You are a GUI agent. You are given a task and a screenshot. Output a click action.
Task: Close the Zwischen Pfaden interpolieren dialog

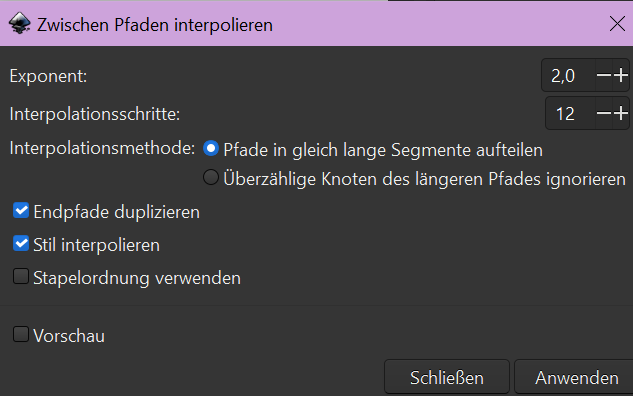coord(617,24)
